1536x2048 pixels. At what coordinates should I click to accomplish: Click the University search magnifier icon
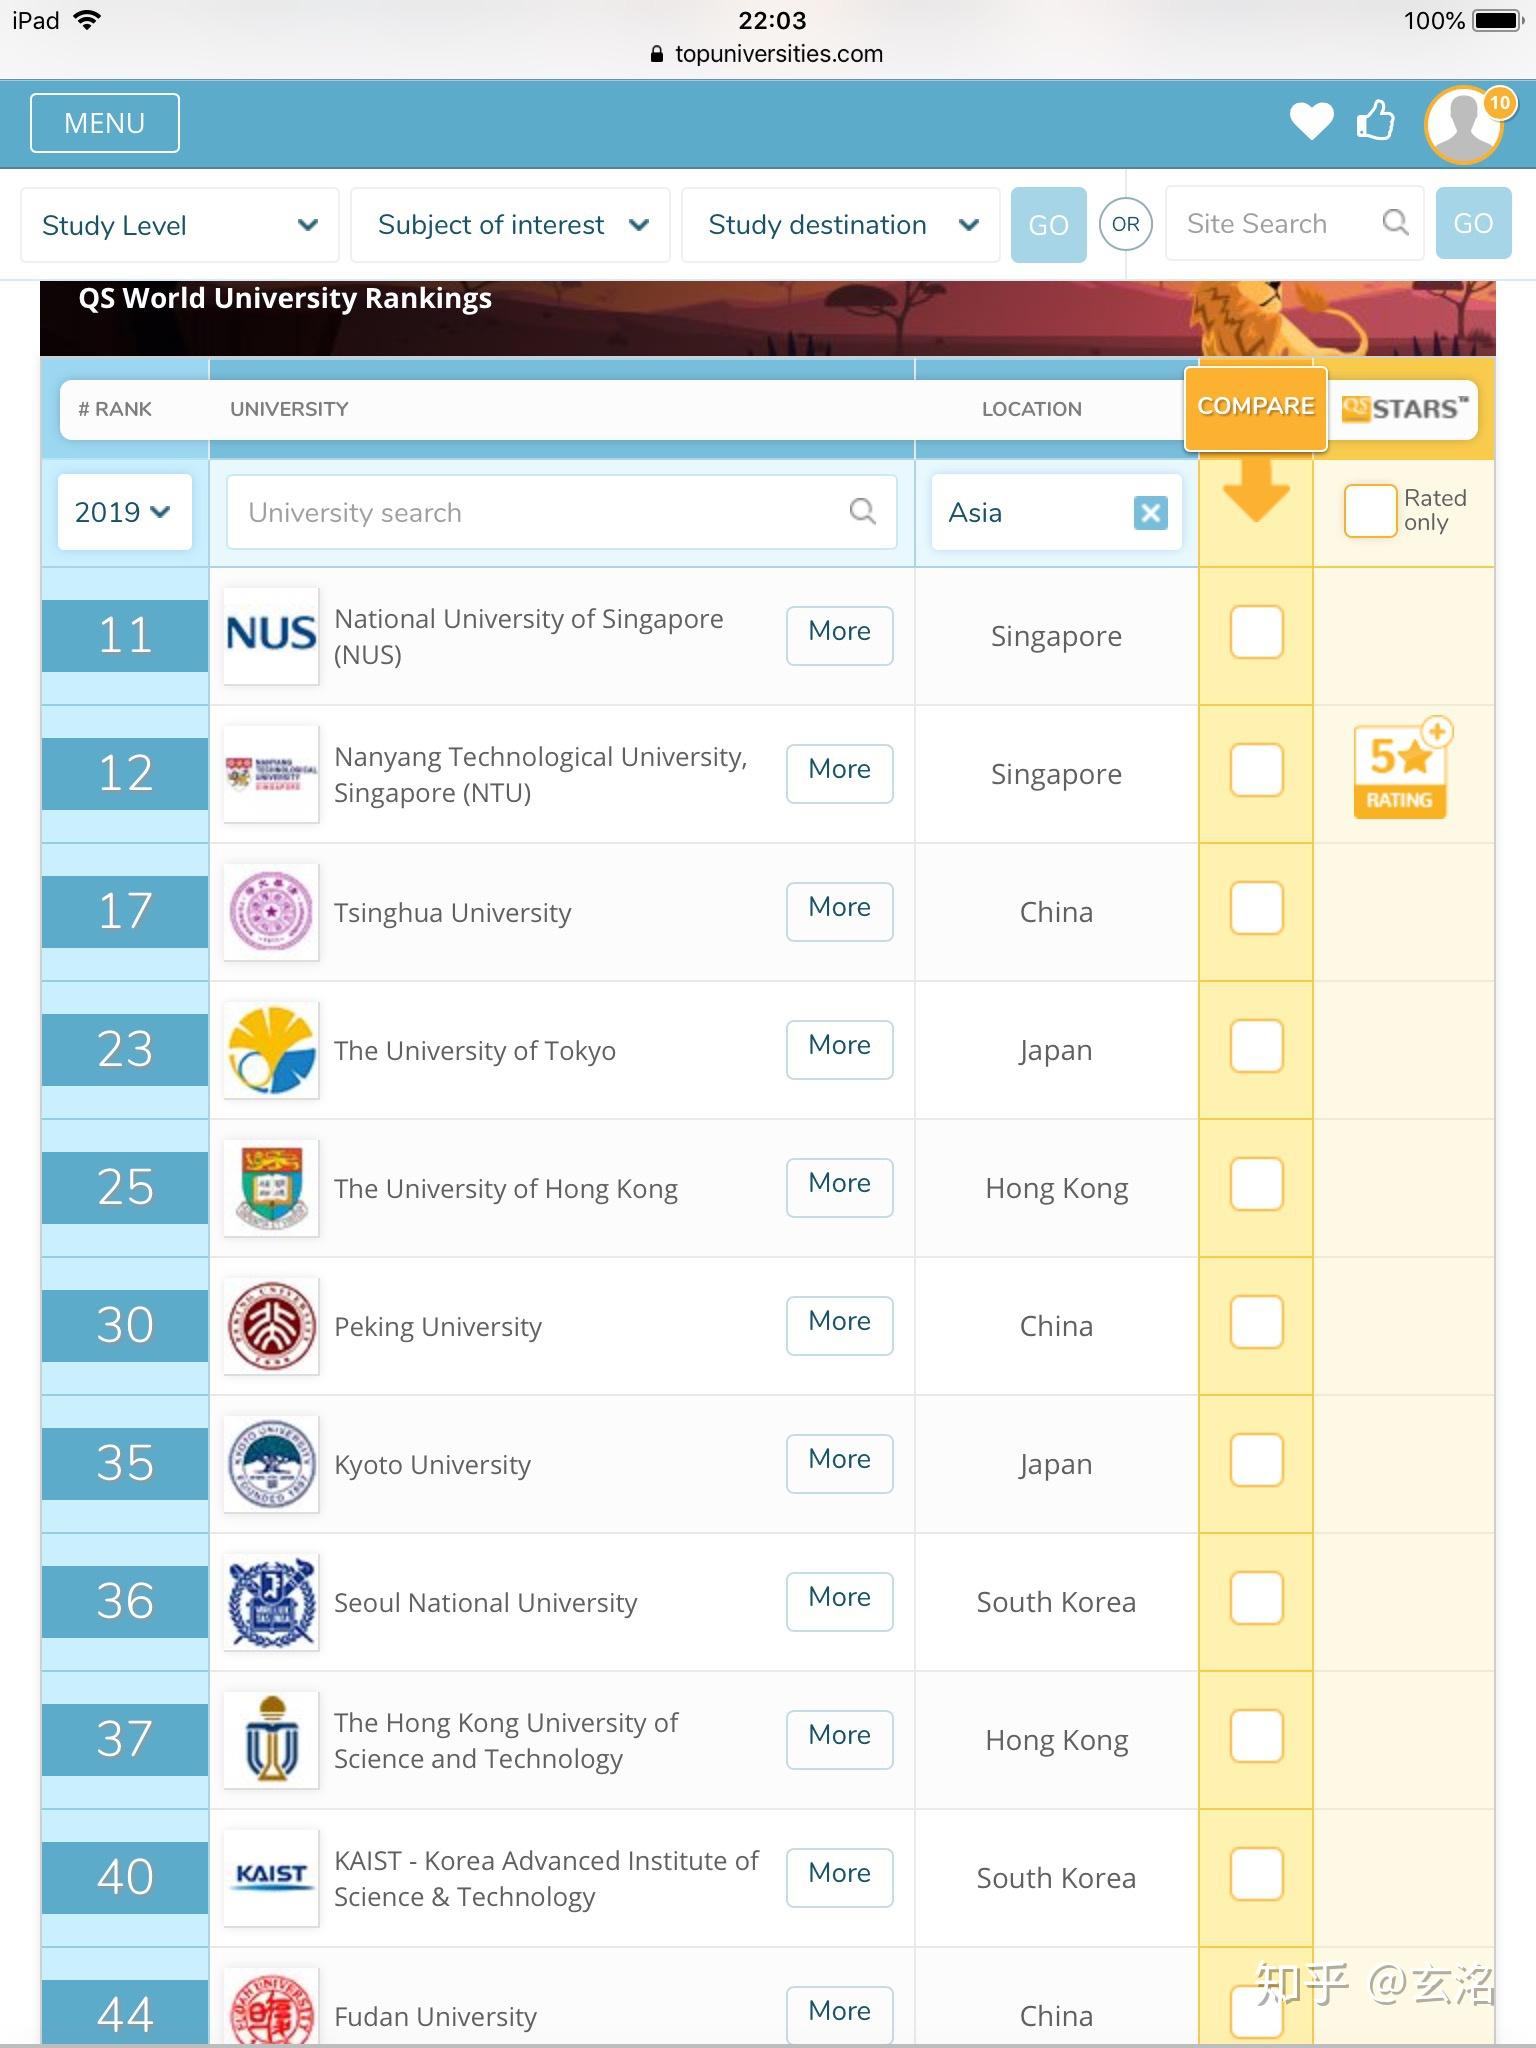(x=862, y=512)
